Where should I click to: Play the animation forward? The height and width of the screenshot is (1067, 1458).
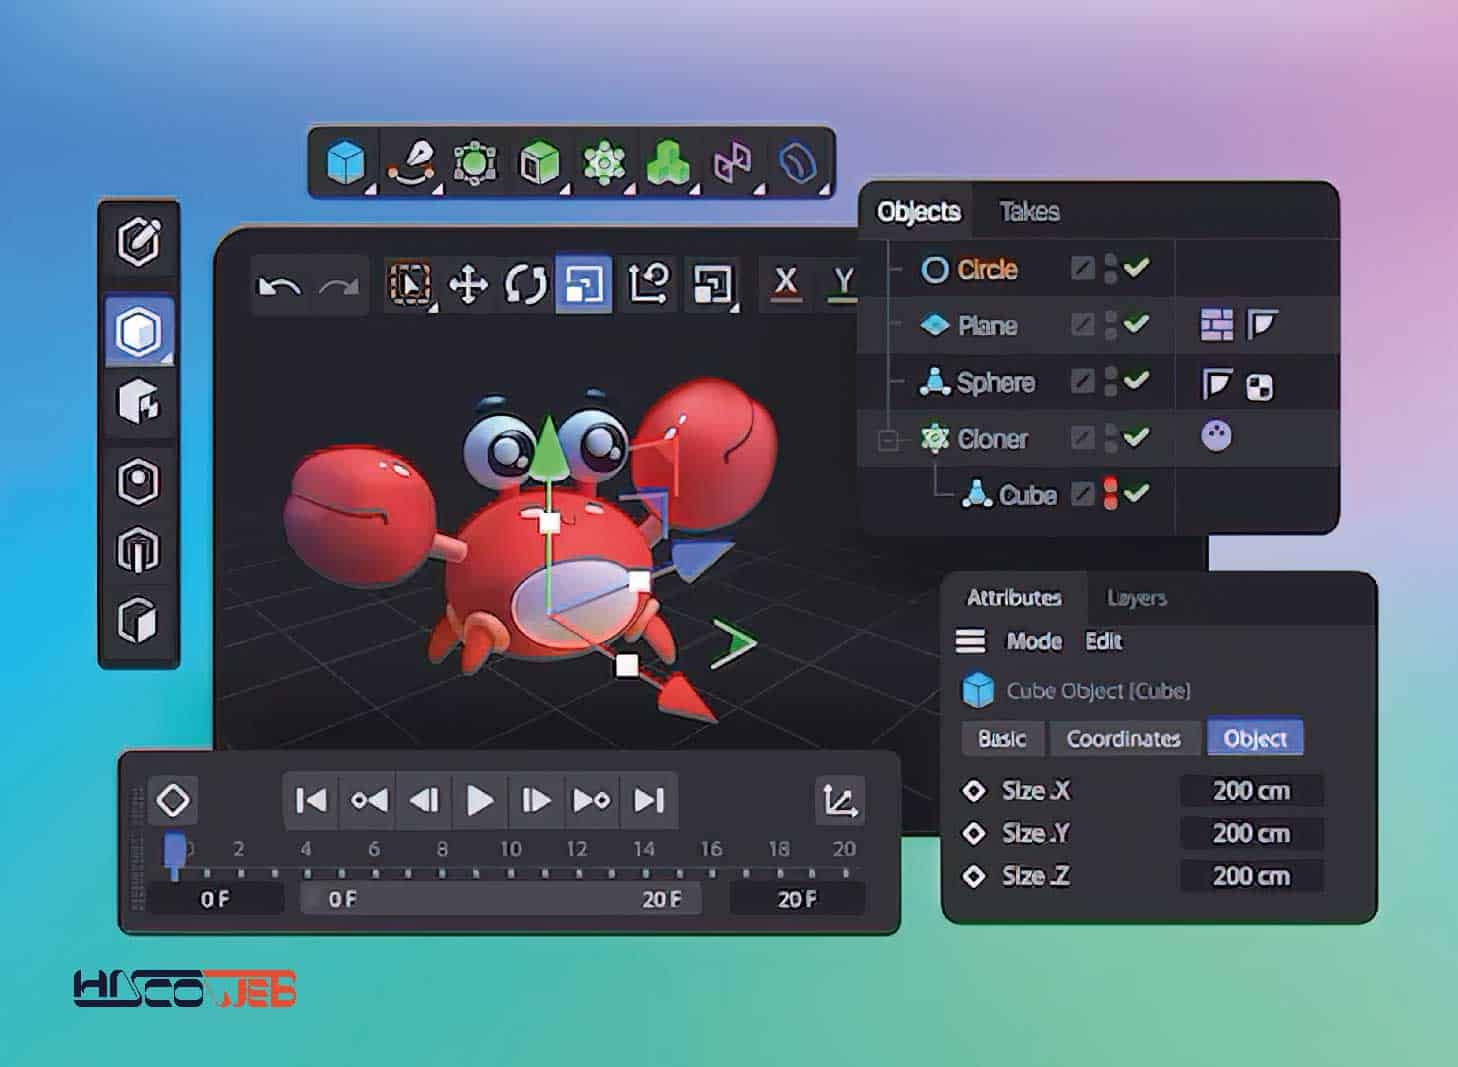[480, 800]
